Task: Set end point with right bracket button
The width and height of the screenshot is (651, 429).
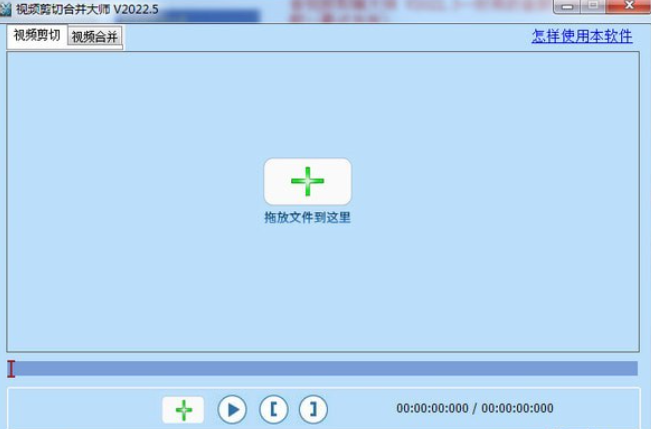Action: pyautogui.click(x=313, y=409)
